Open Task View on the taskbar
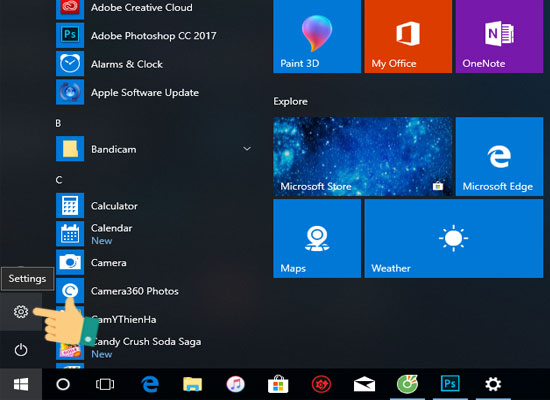This screenshot has height=400, width=550. coord(105,384)
